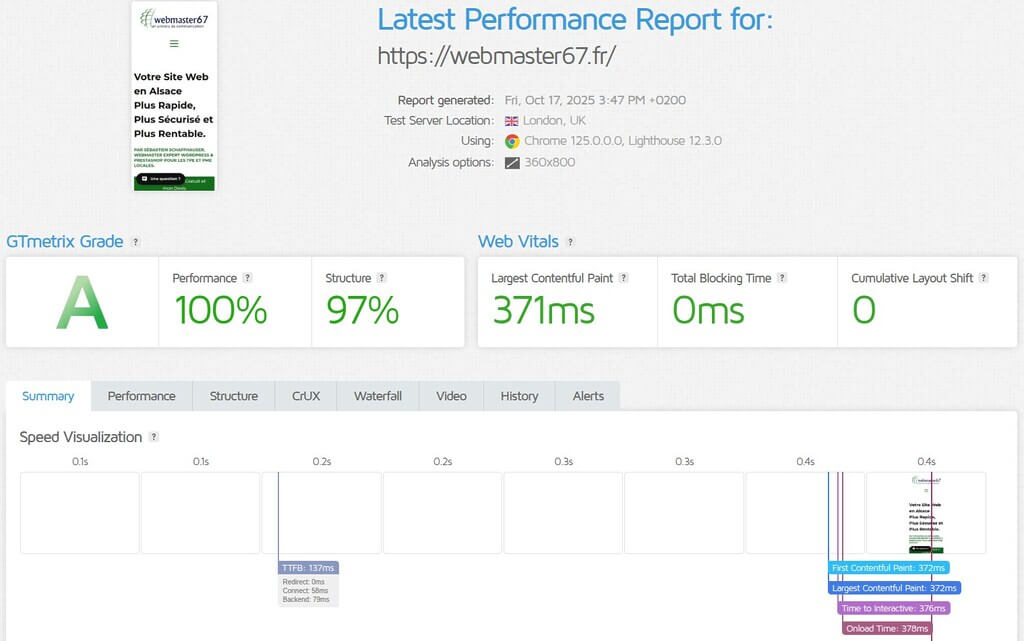
Task: Go to the Video tab
Action: tap(451, 396)
